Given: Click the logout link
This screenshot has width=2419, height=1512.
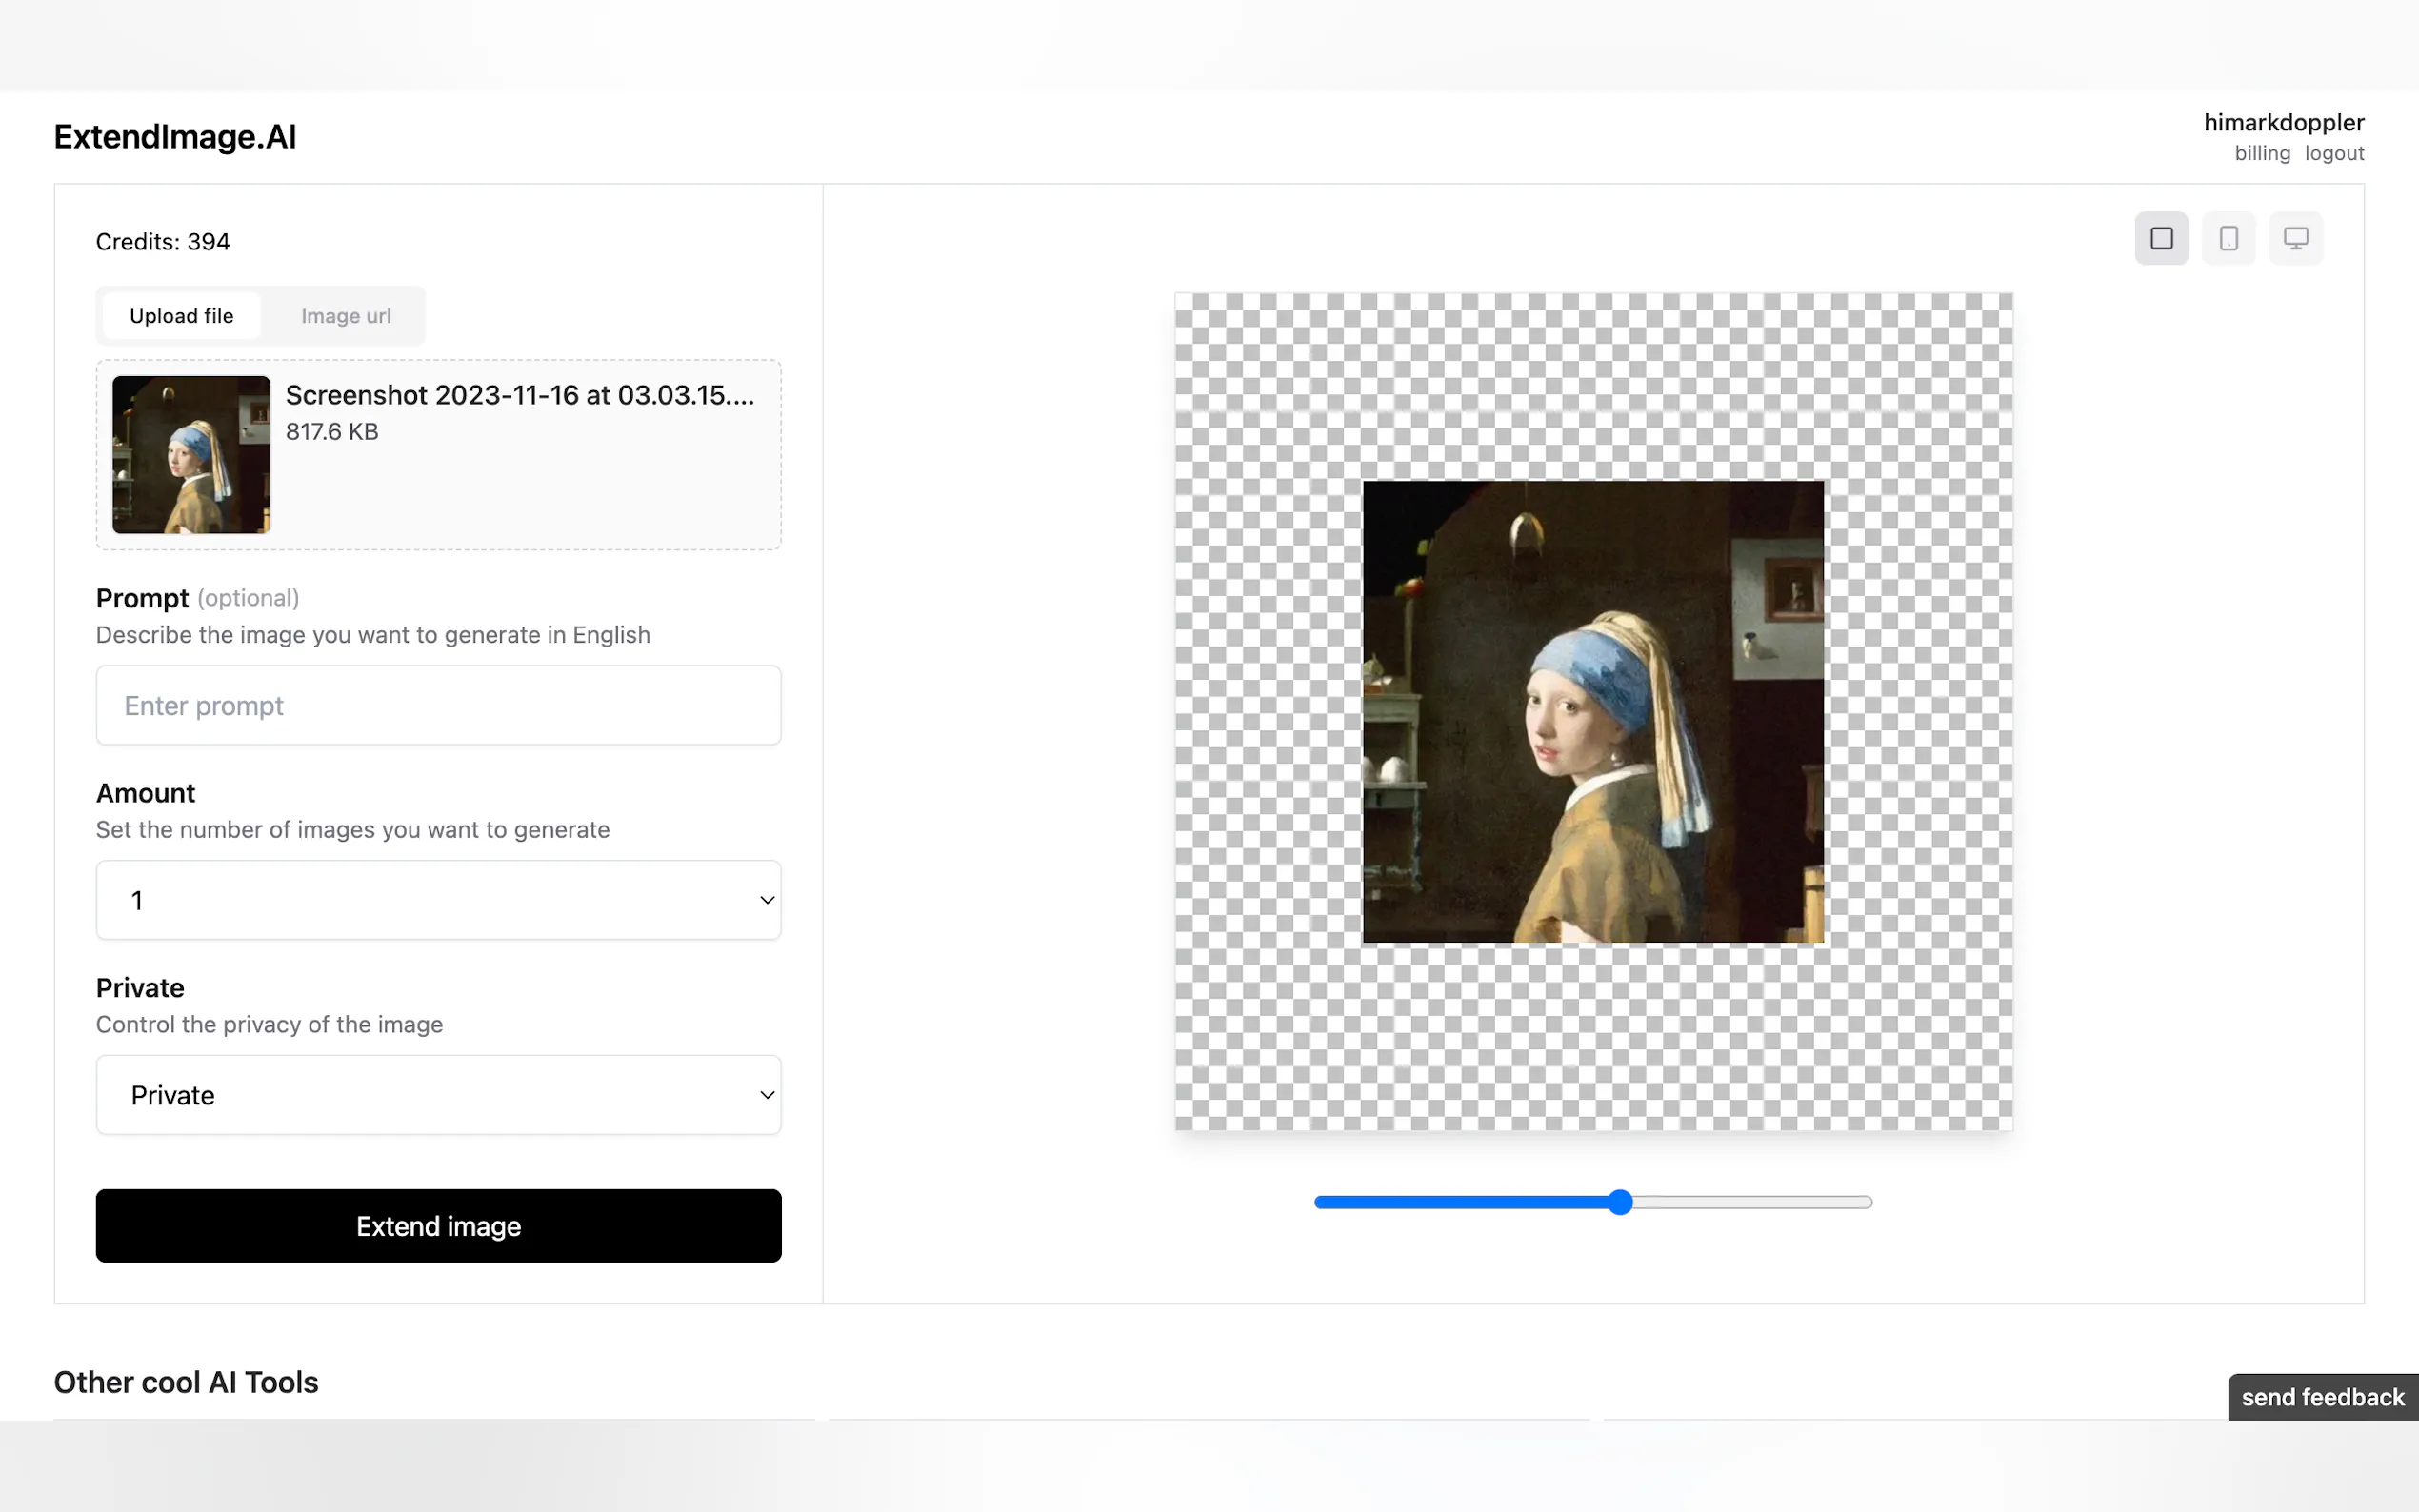Looking at the screenshot, I should [2333, 153].
